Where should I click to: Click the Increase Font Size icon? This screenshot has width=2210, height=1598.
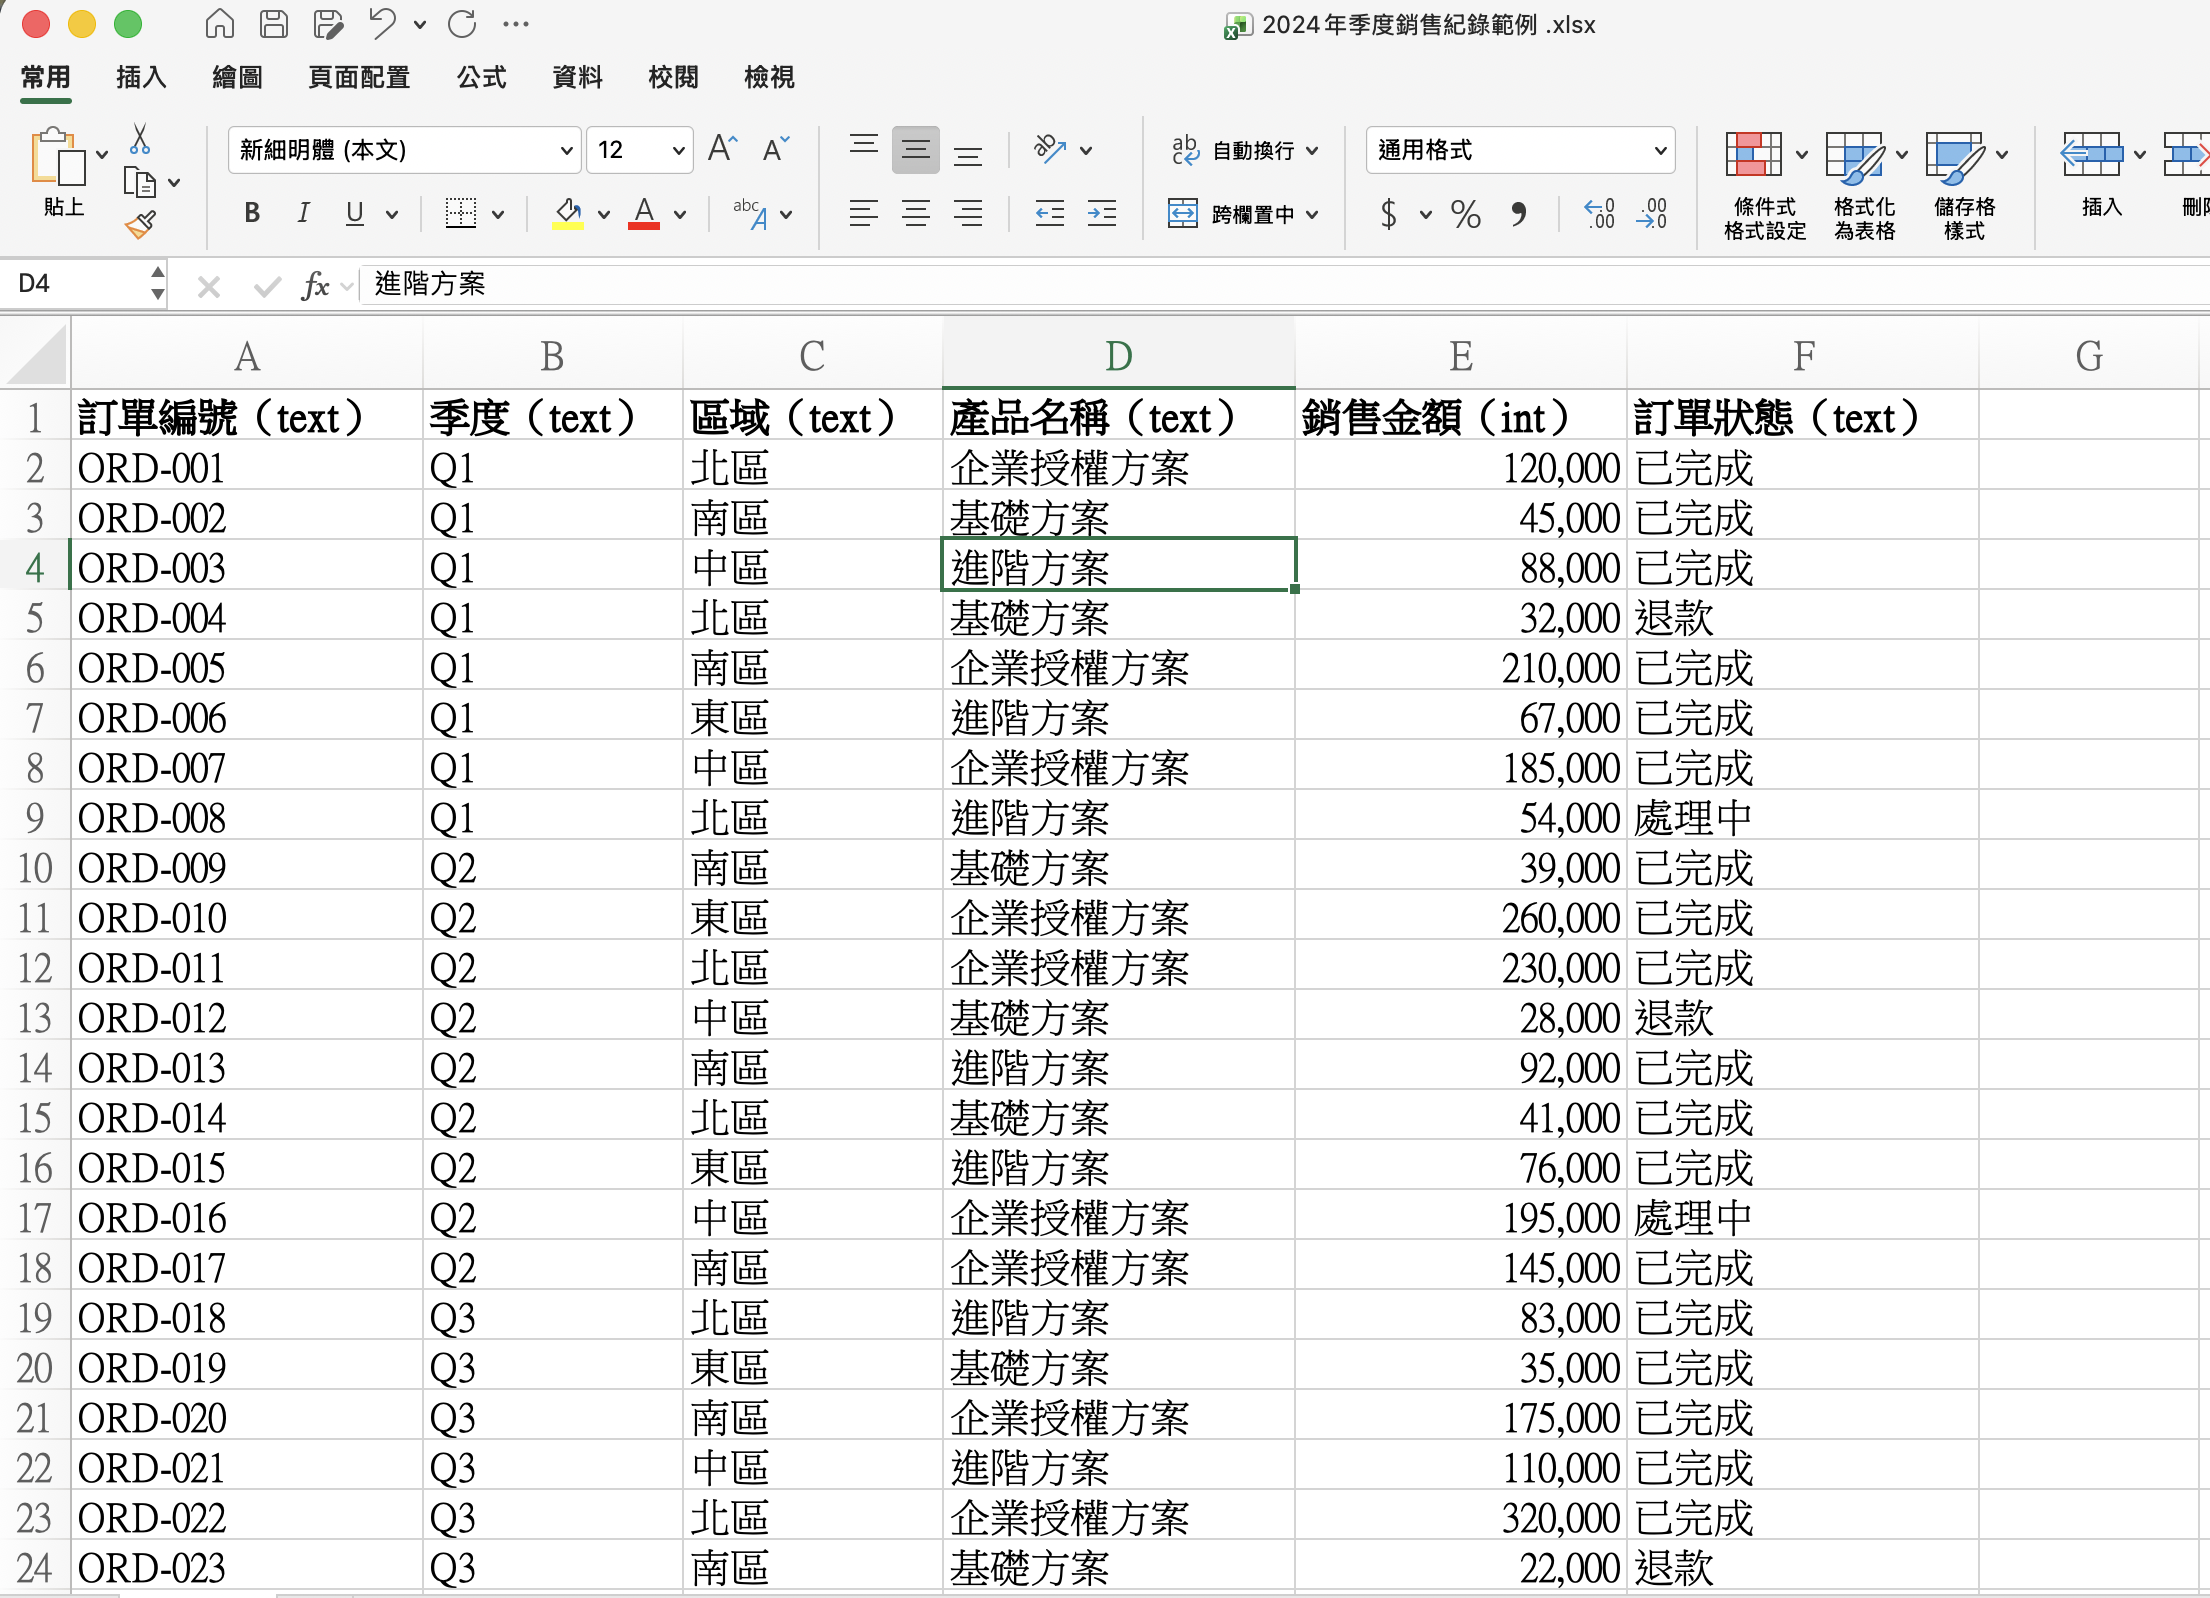tap(721, 150)
